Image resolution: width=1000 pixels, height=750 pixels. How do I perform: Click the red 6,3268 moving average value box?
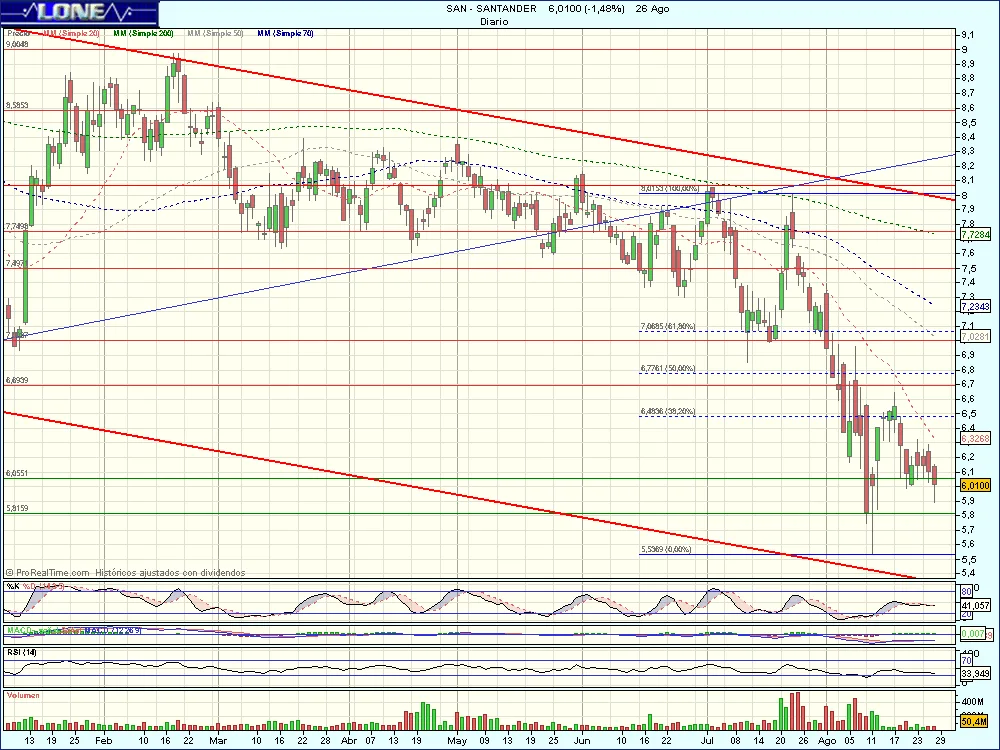click(975, 438)
